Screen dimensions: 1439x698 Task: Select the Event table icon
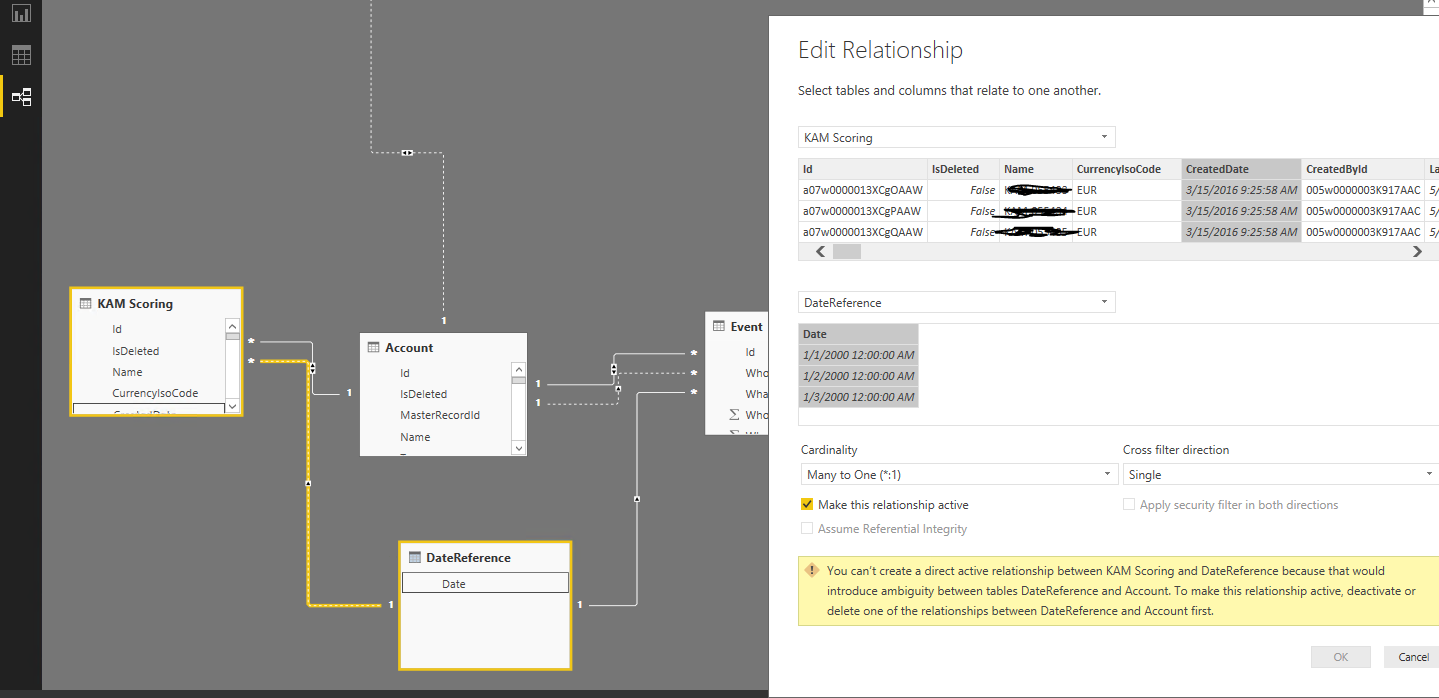pos(719,326)
